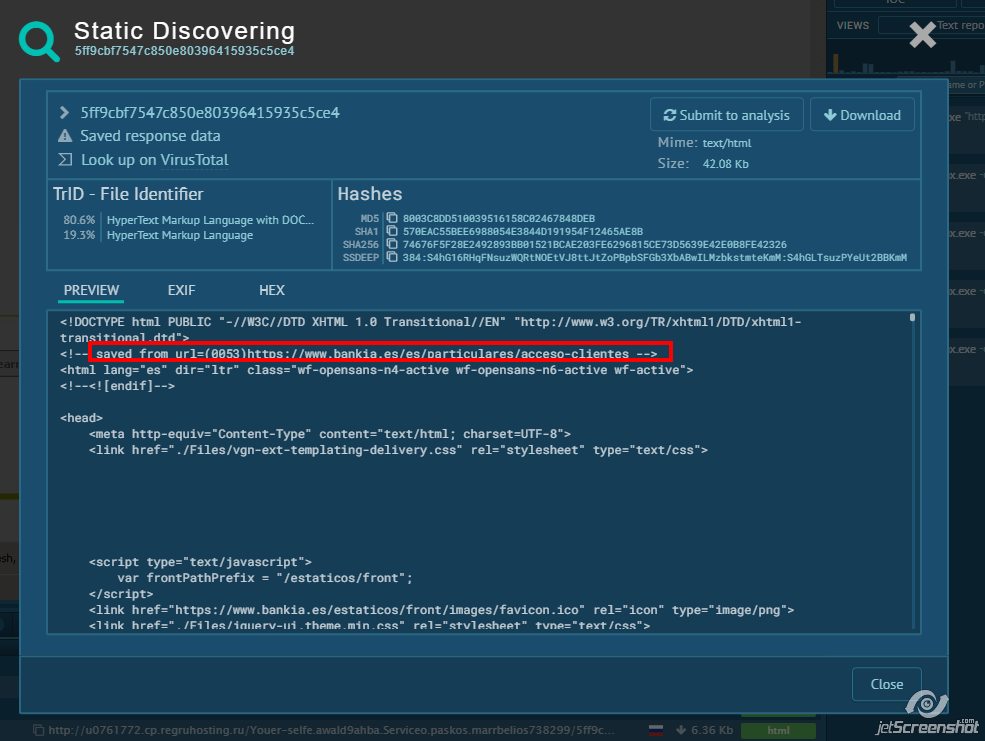
Task: Click the meta http-equiv Content-Type line
Action: [330, 434]
